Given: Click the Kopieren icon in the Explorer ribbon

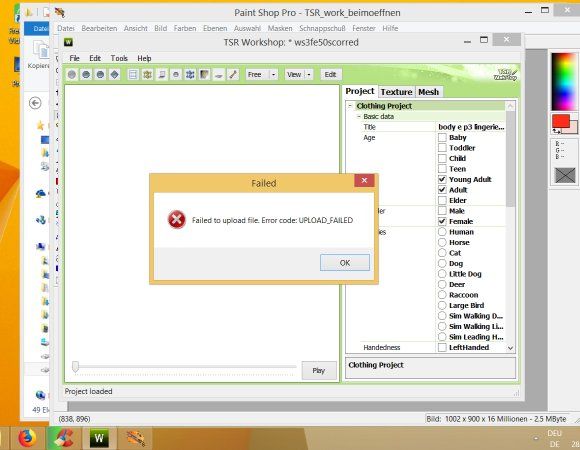Looking at the screenshot, I should pyautogui.click(x=41, y=51).
